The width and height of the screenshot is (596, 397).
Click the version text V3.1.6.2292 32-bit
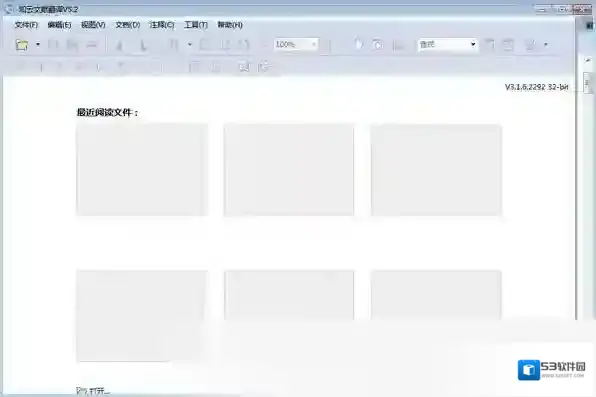click(536, 87)
